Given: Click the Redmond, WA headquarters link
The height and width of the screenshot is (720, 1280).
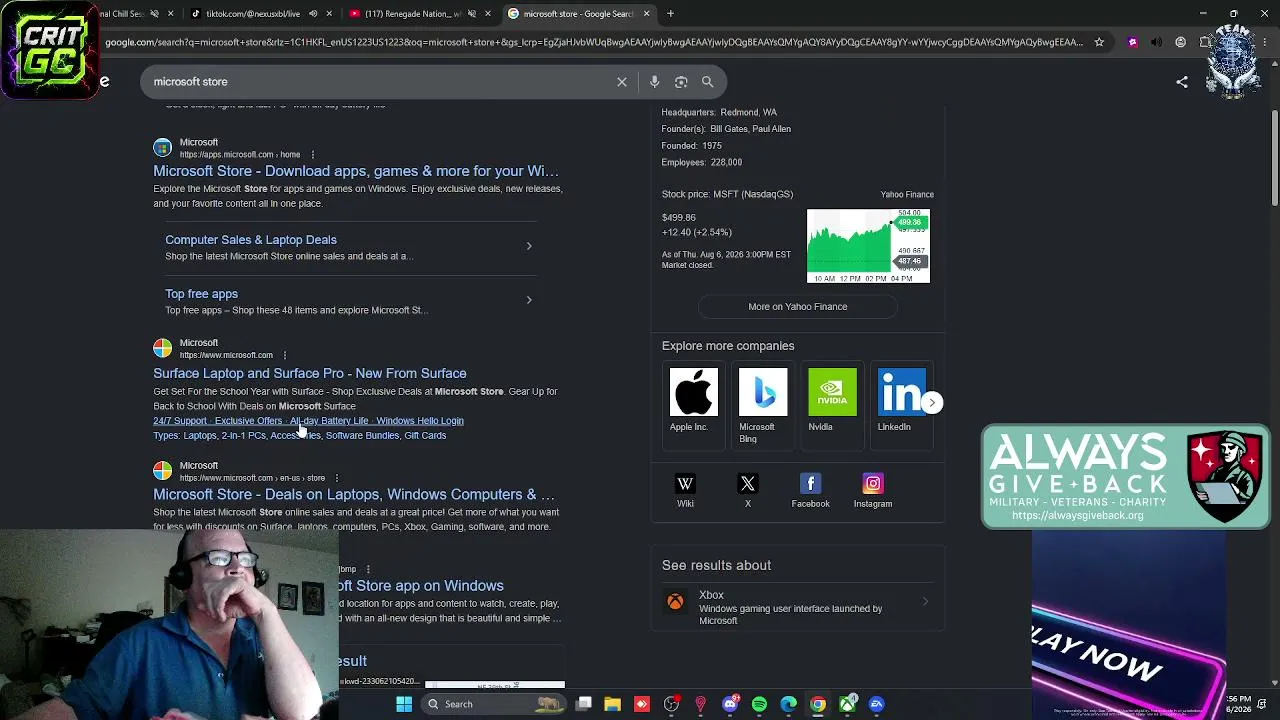Looking at the screenshot, I should pos(749,112).
